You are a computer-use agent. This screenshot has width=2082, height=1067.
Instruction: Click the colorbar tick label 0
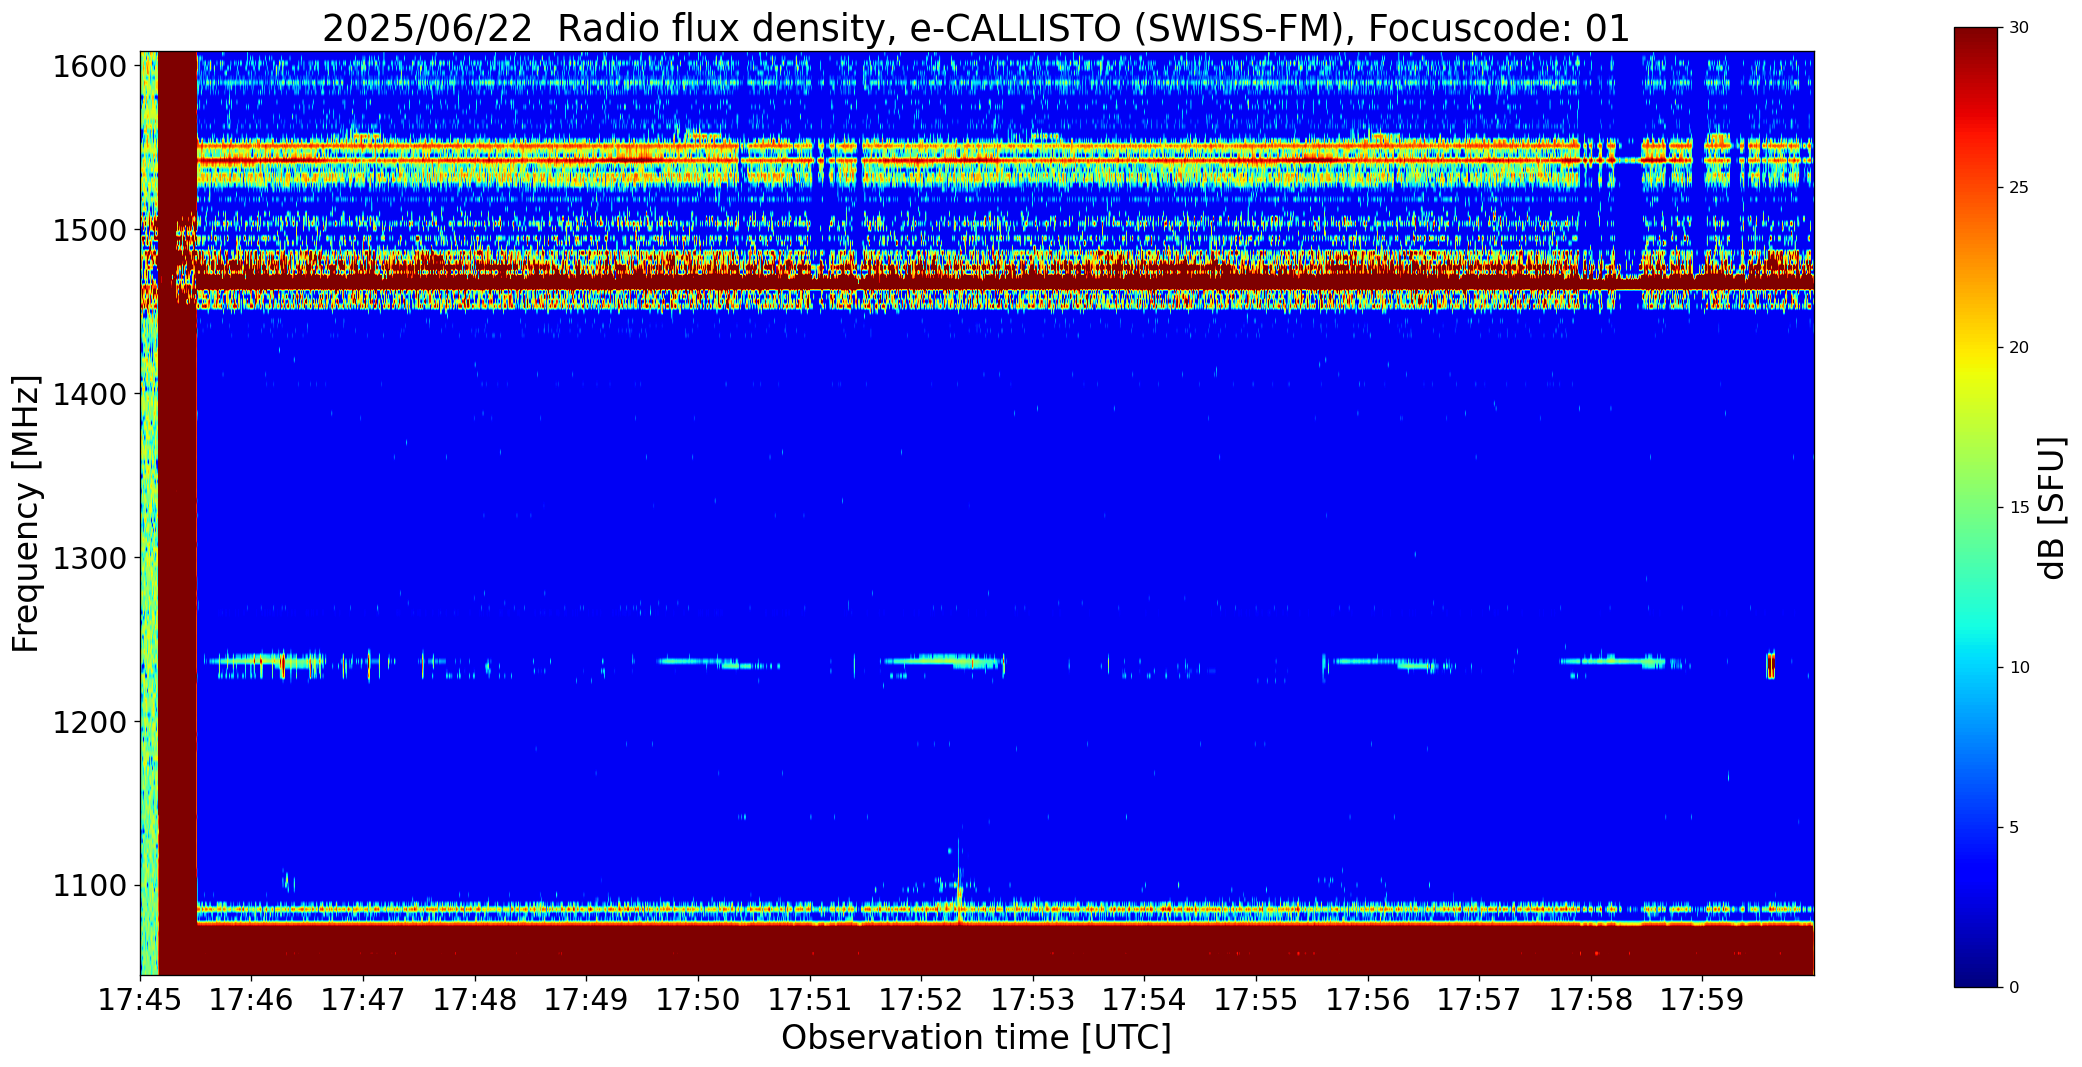(x=2014, y=988)
